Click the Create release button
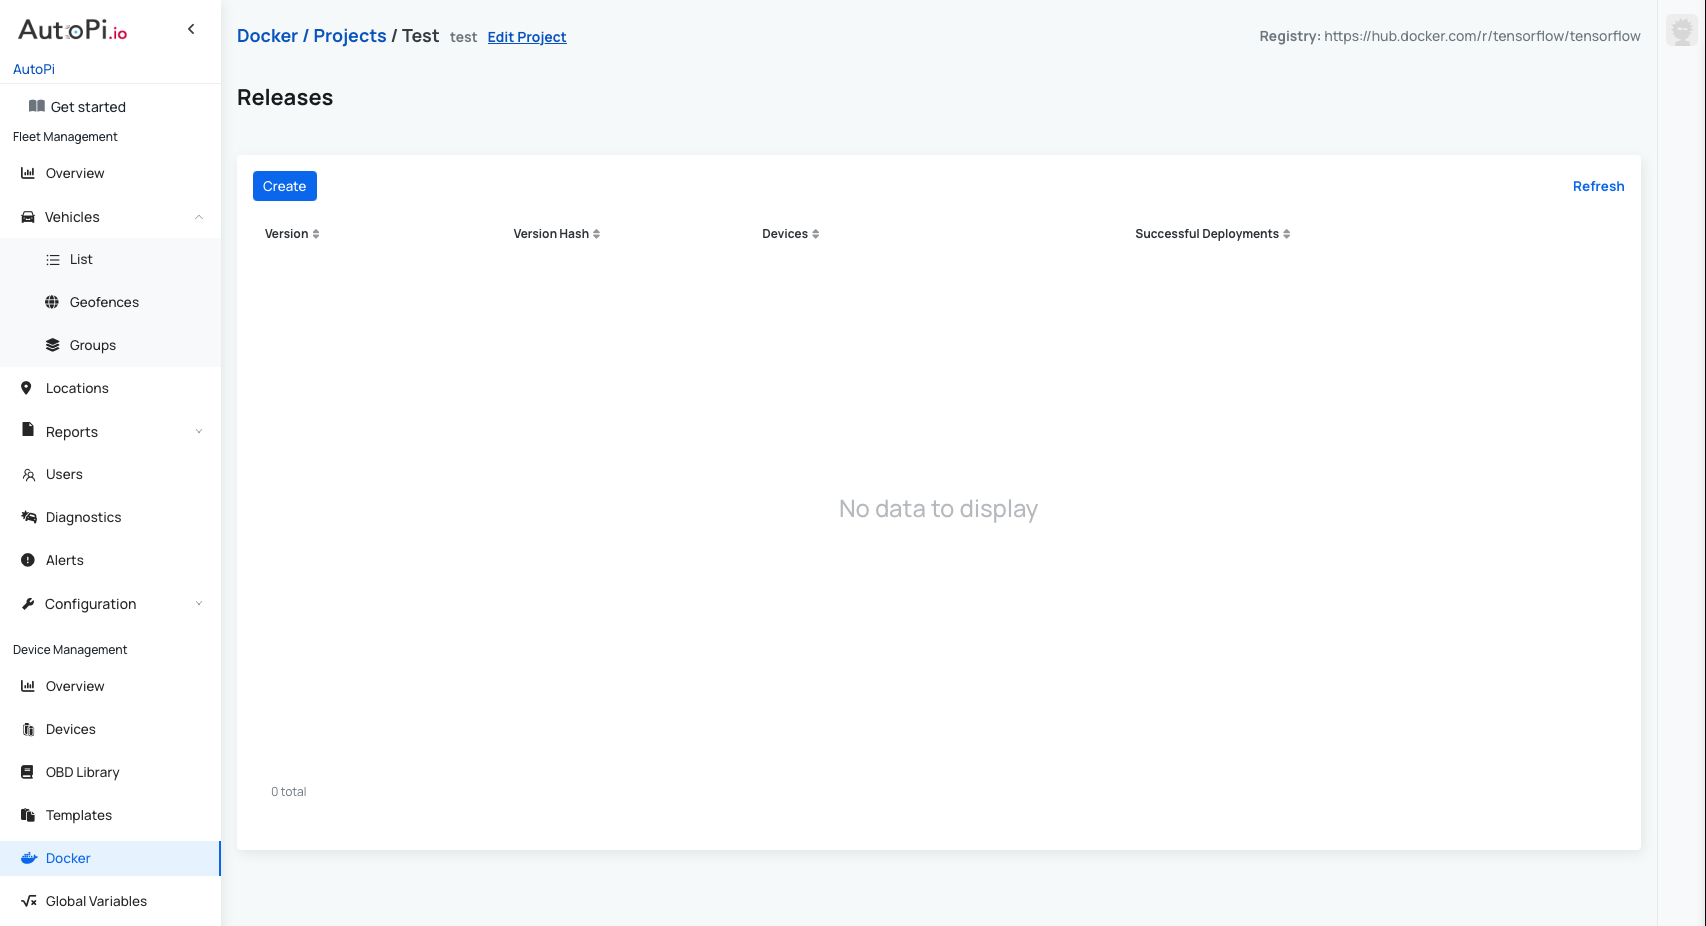The height and width of the screenshot is (926, 1706). tap(284, 186)
